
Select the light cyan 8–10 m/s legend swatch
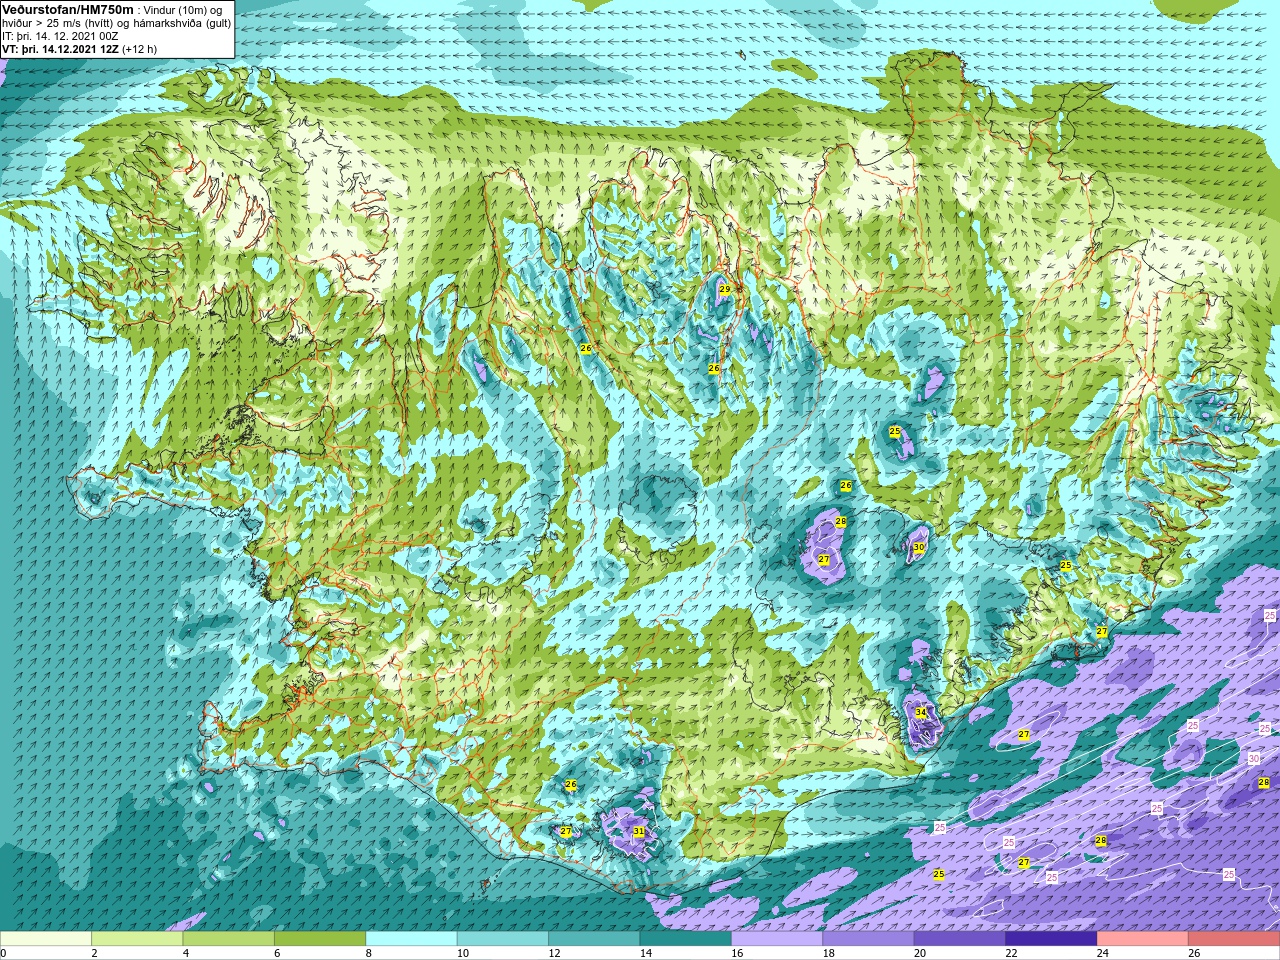[x=411, y=938]
